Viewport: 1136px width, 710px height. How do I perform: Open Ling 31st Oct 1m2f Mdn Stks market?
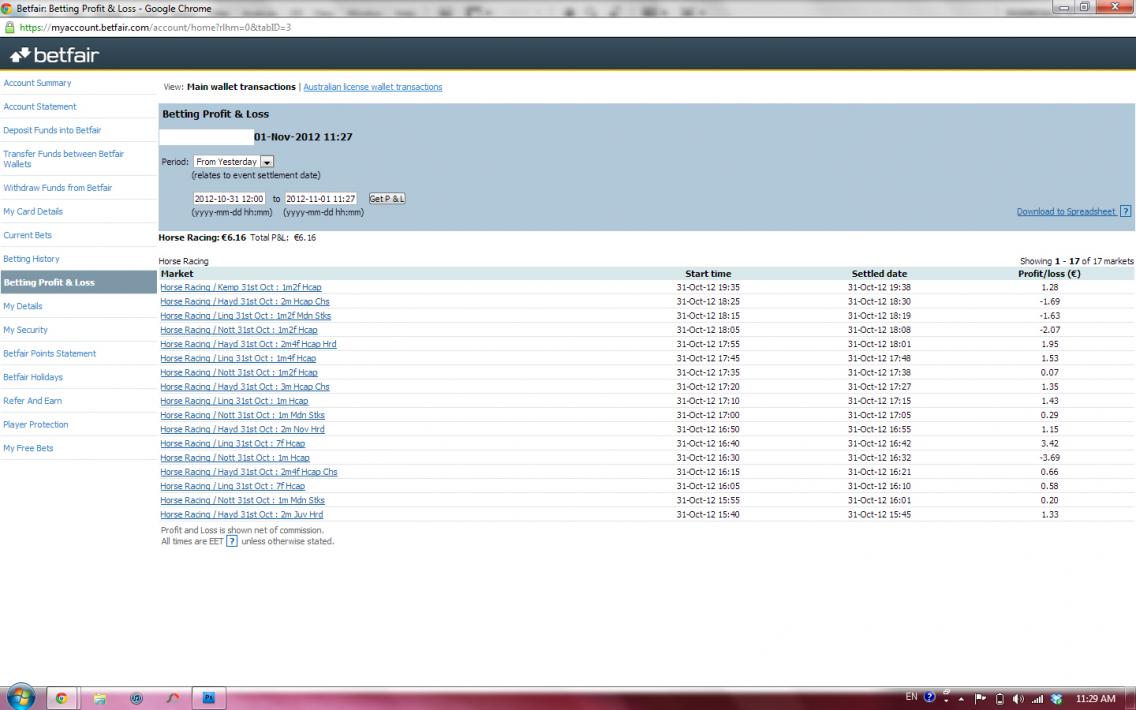246,316
